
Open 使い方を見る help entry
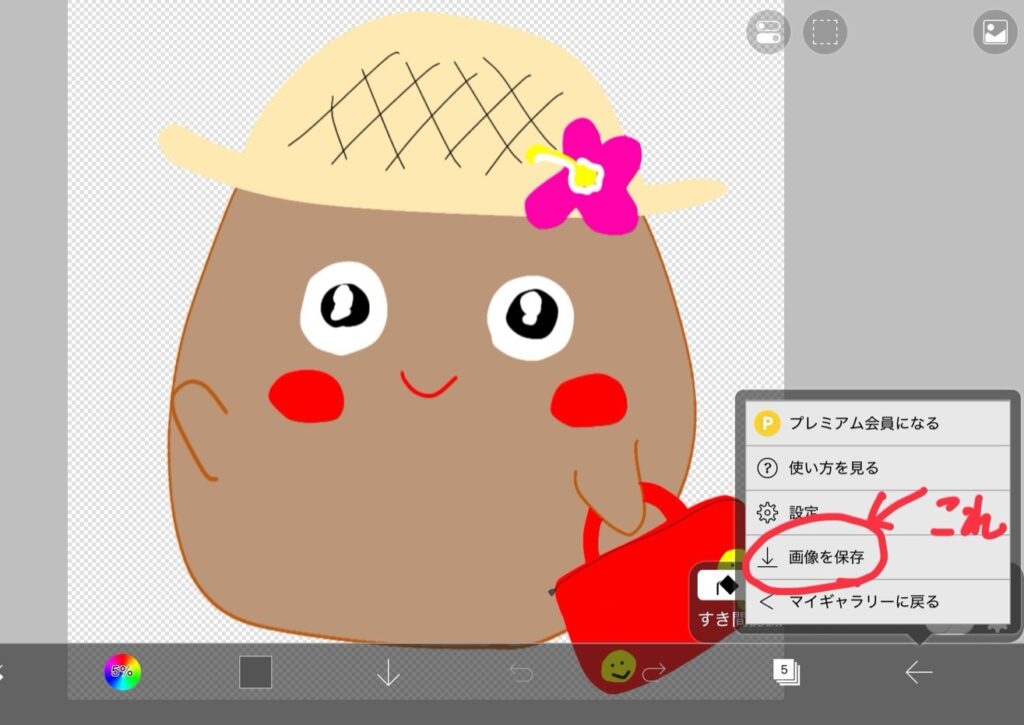point(834,468)
